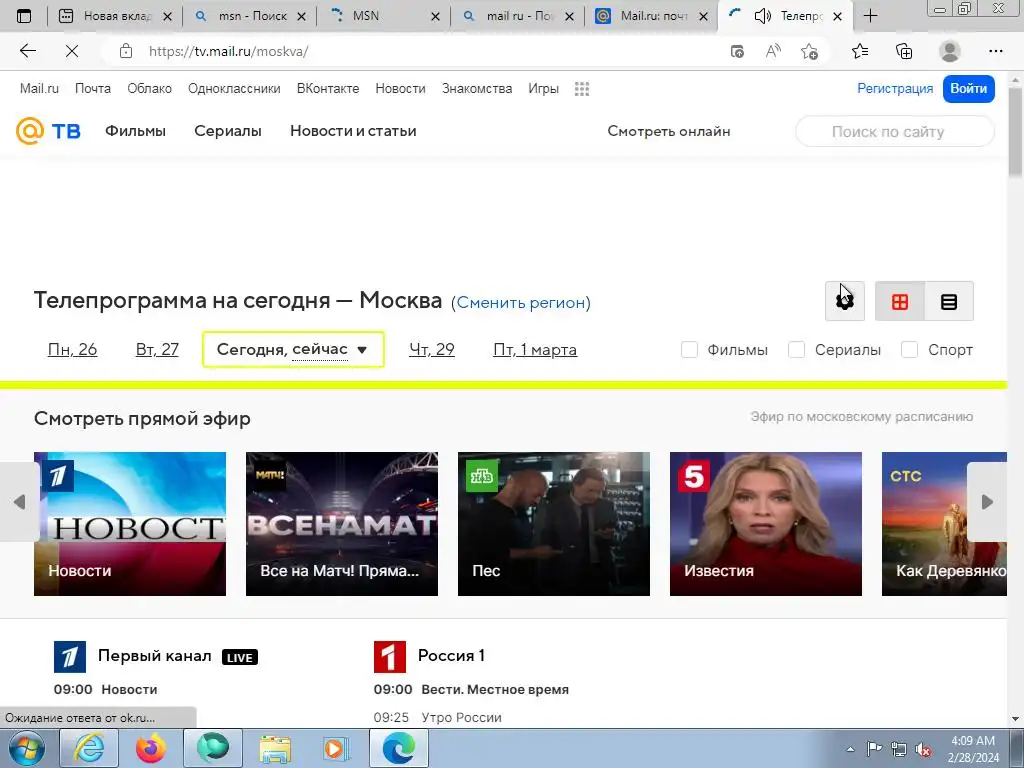Open the 09:25 Утро России program
This screenshot has height=768, width=1024.
tap(438, 717)
